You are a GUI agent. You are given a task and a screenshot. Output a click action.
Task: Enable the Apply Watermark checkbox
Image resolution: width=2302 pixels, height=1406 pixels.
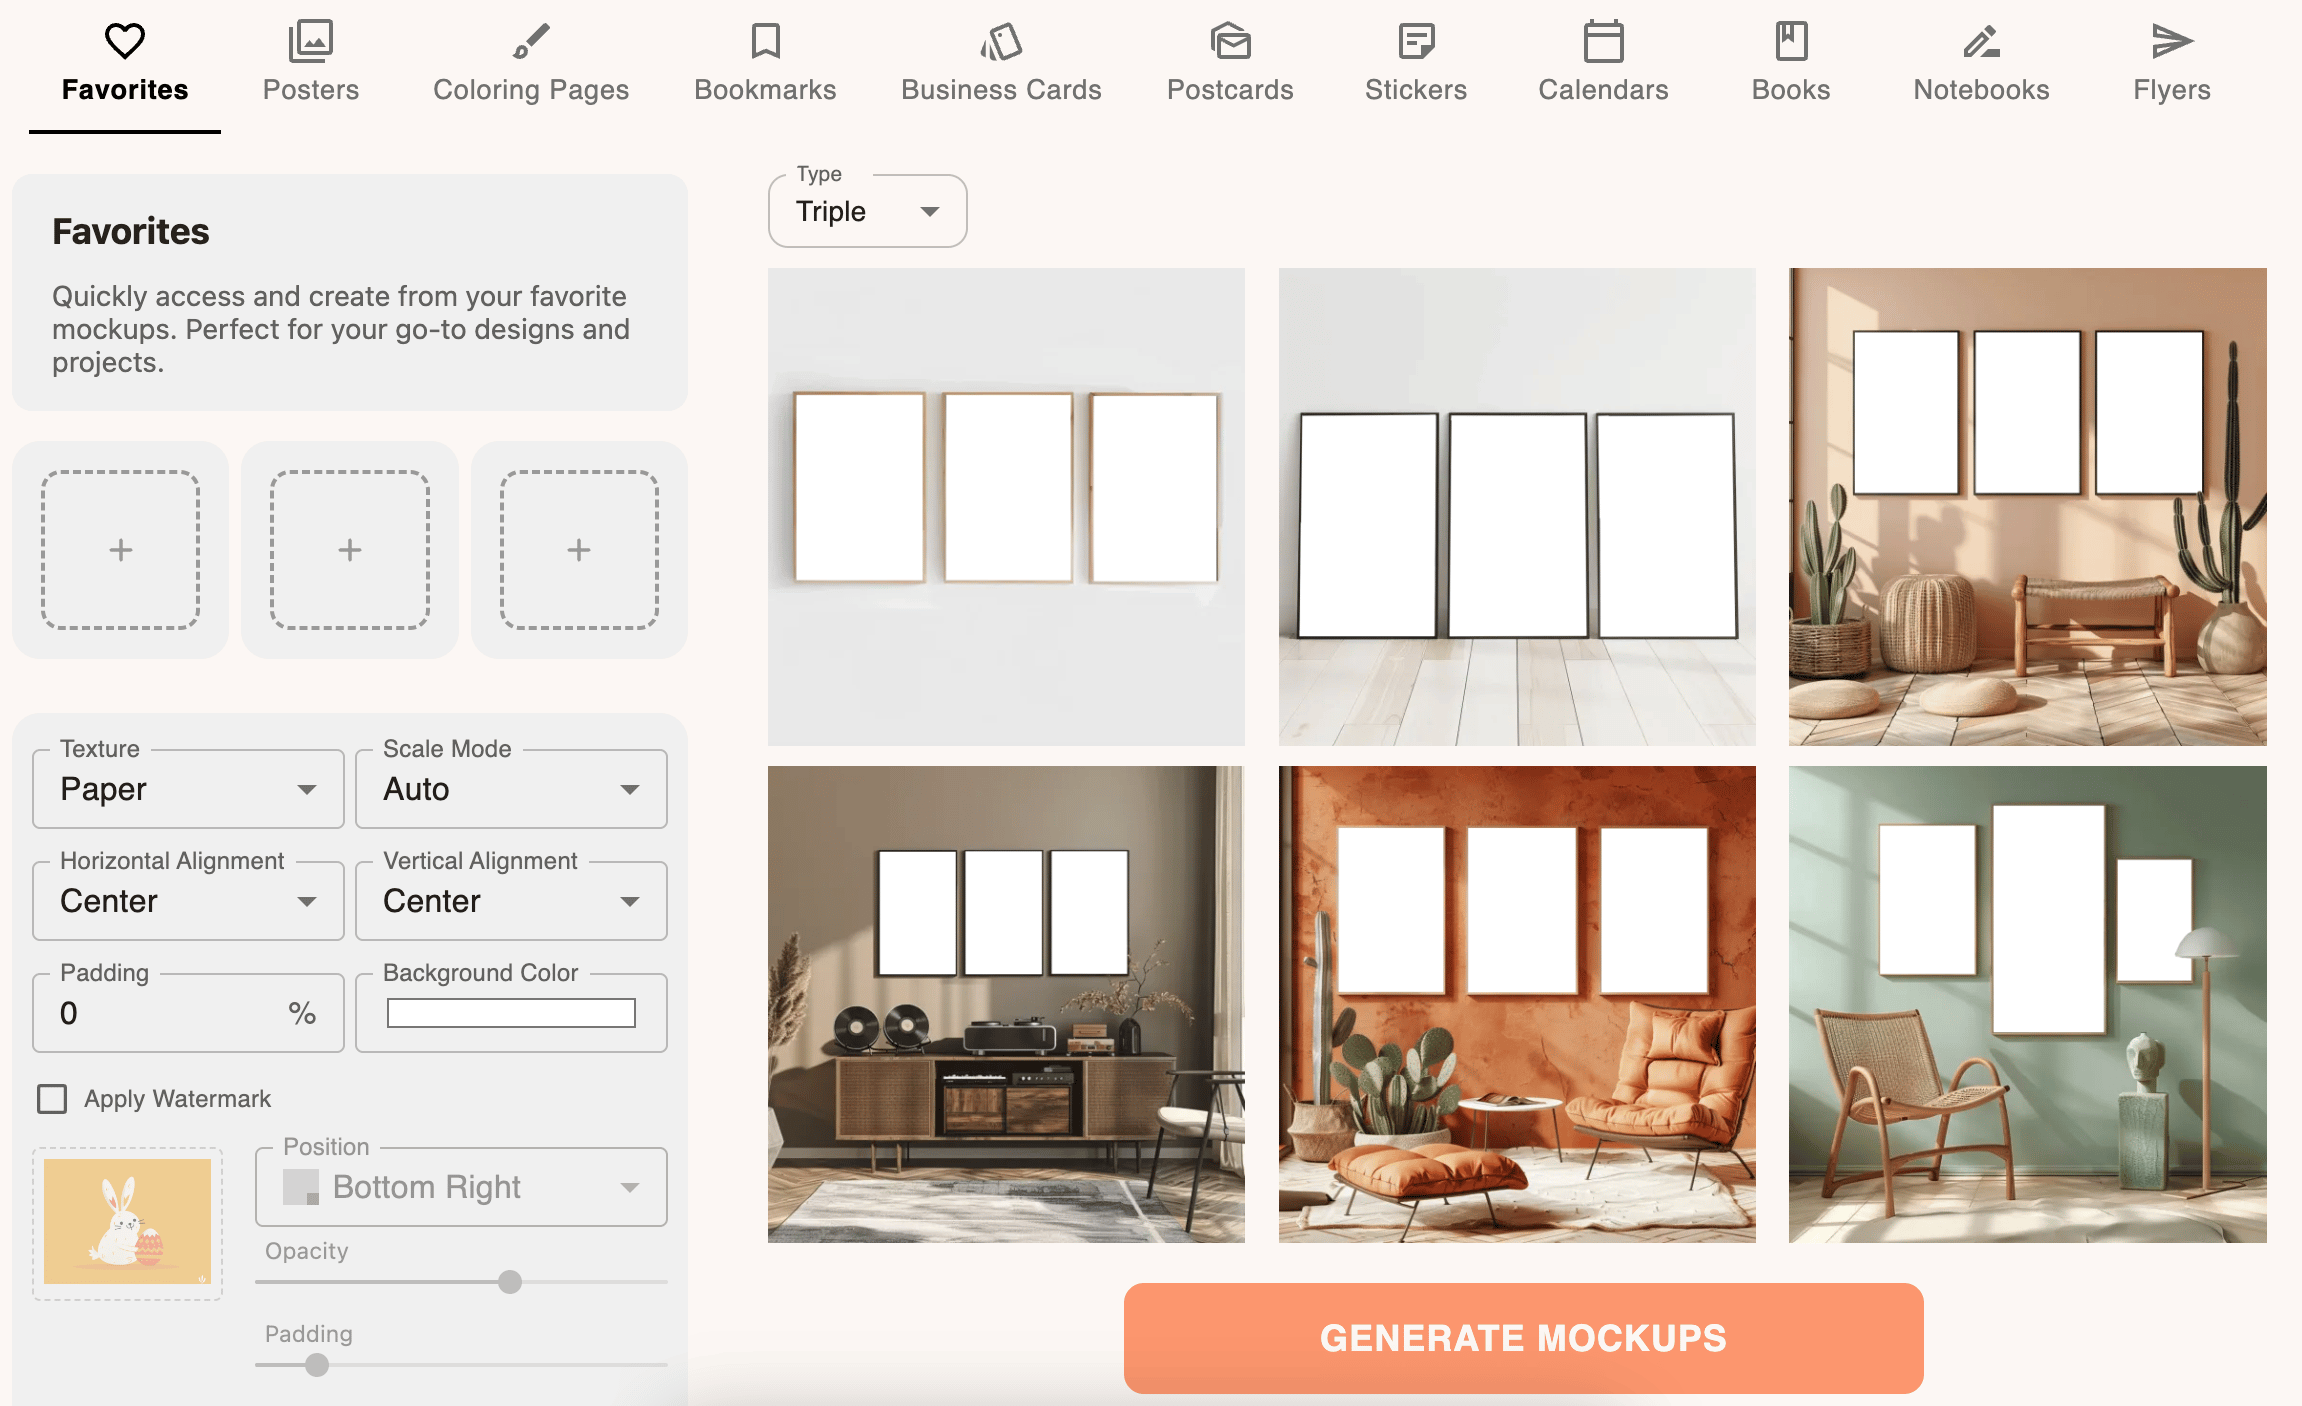[52, 1099]
